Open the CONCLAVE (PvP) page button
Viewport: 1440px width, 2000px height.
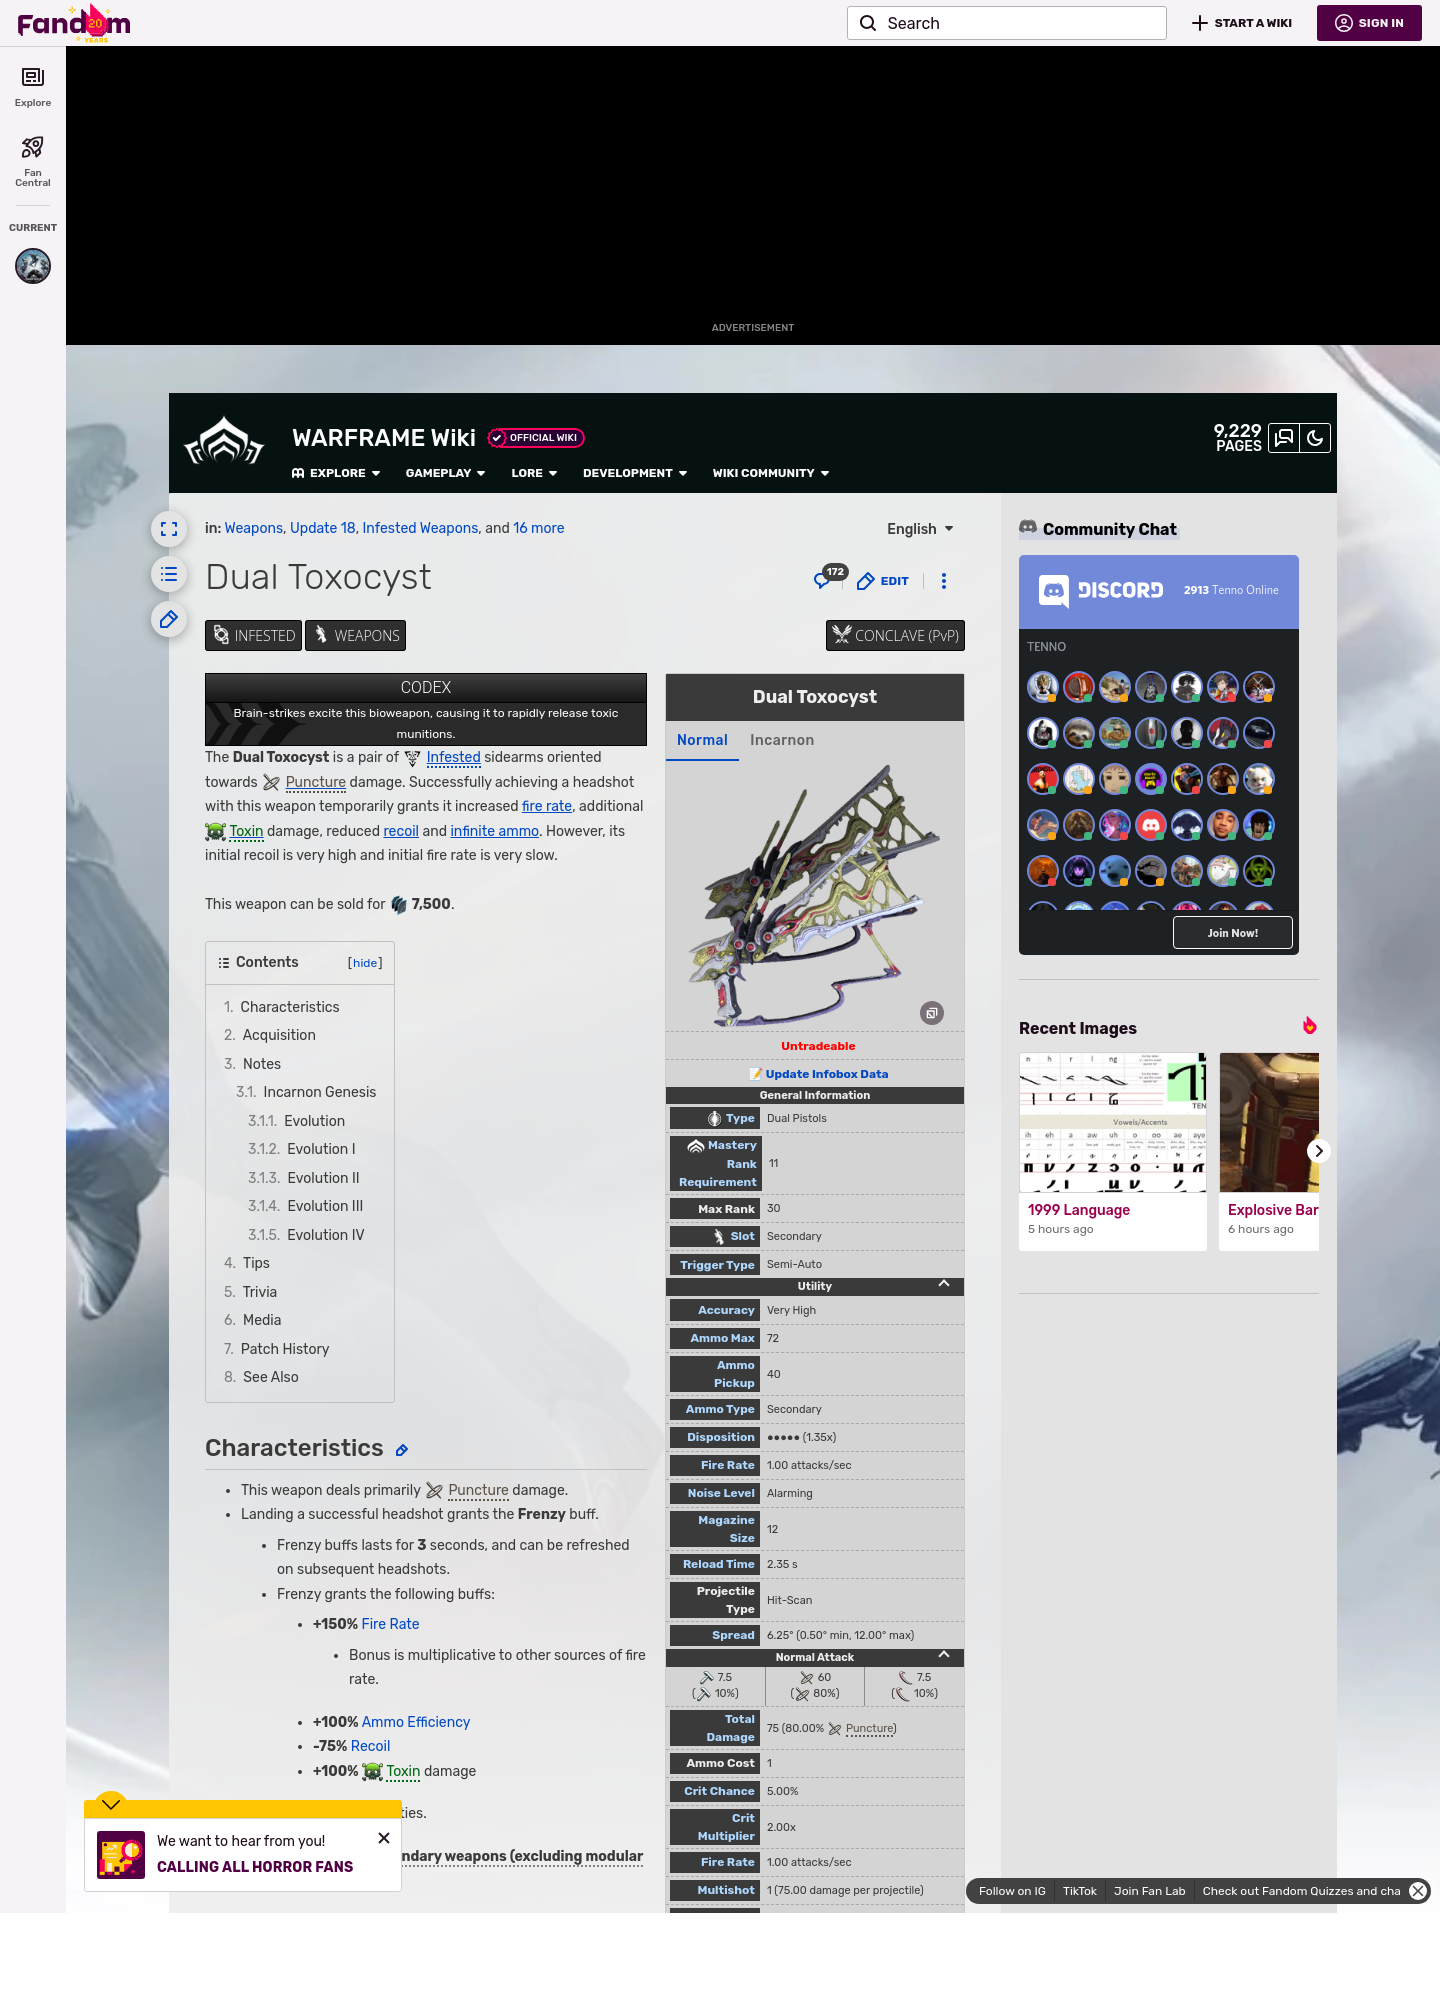coord(895,636)
